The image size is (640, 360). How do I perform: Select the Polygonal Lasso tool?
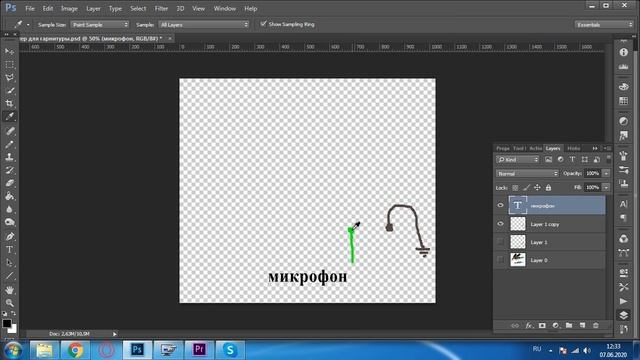(x=9, y=78)
